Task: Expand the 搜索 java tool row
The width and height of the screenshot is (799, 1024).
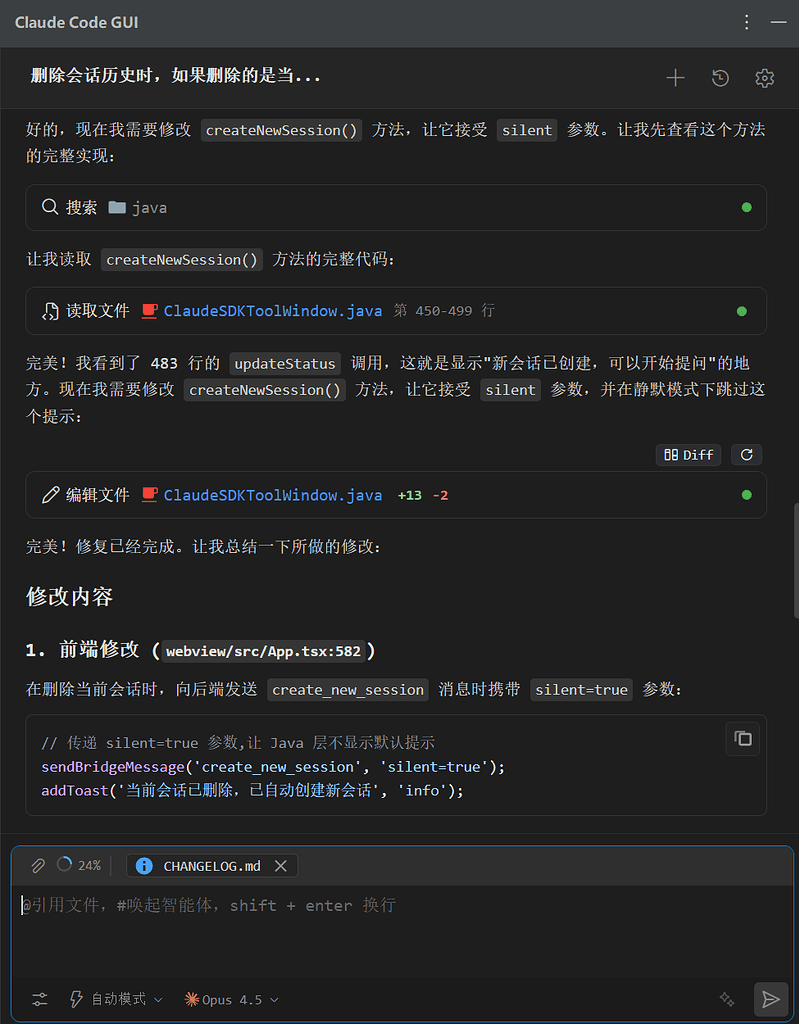Action: pos(396,208)
